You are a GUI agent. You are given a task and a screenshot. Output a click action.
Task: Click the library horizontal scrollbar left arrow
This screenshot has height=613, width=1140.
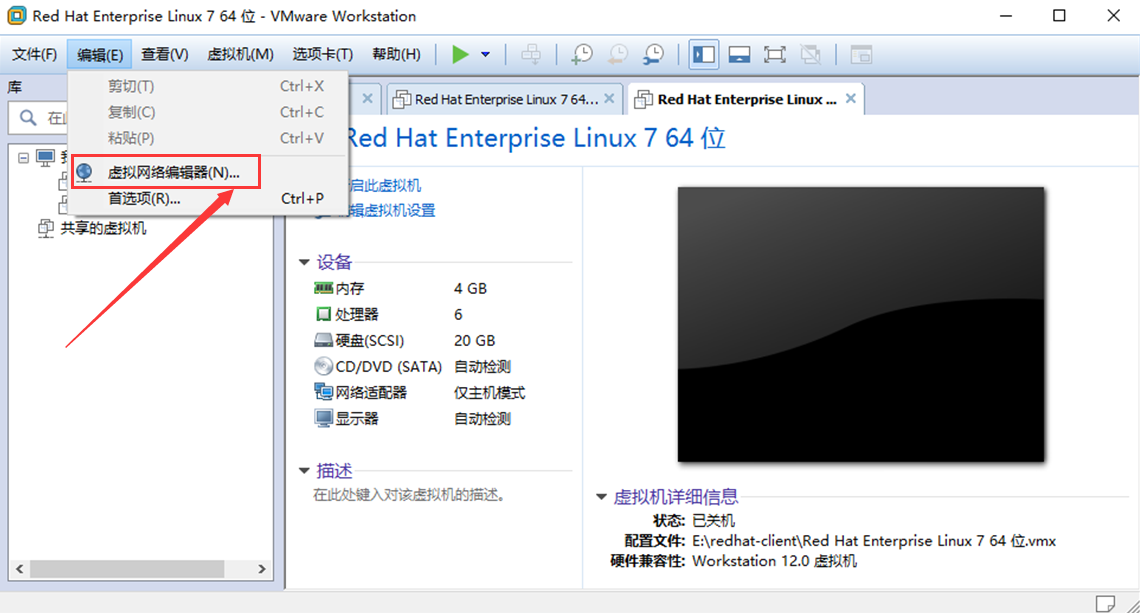point(20,569)
